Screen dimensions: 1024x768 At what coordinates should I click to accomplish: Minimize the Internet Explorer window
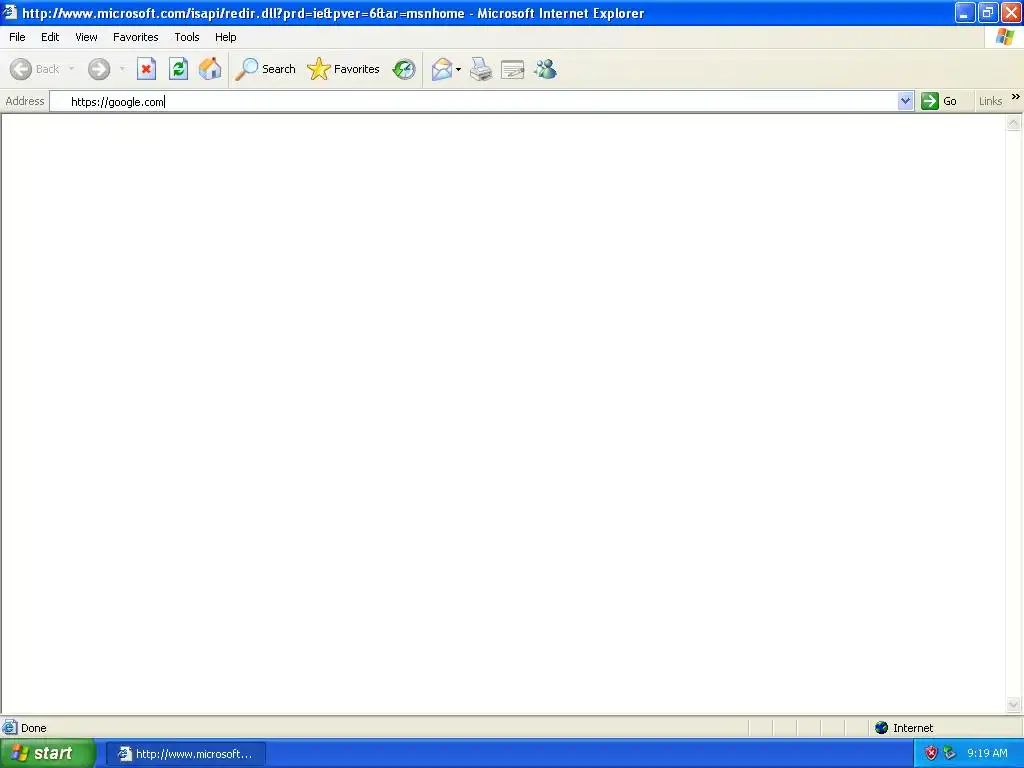point(964,12)
